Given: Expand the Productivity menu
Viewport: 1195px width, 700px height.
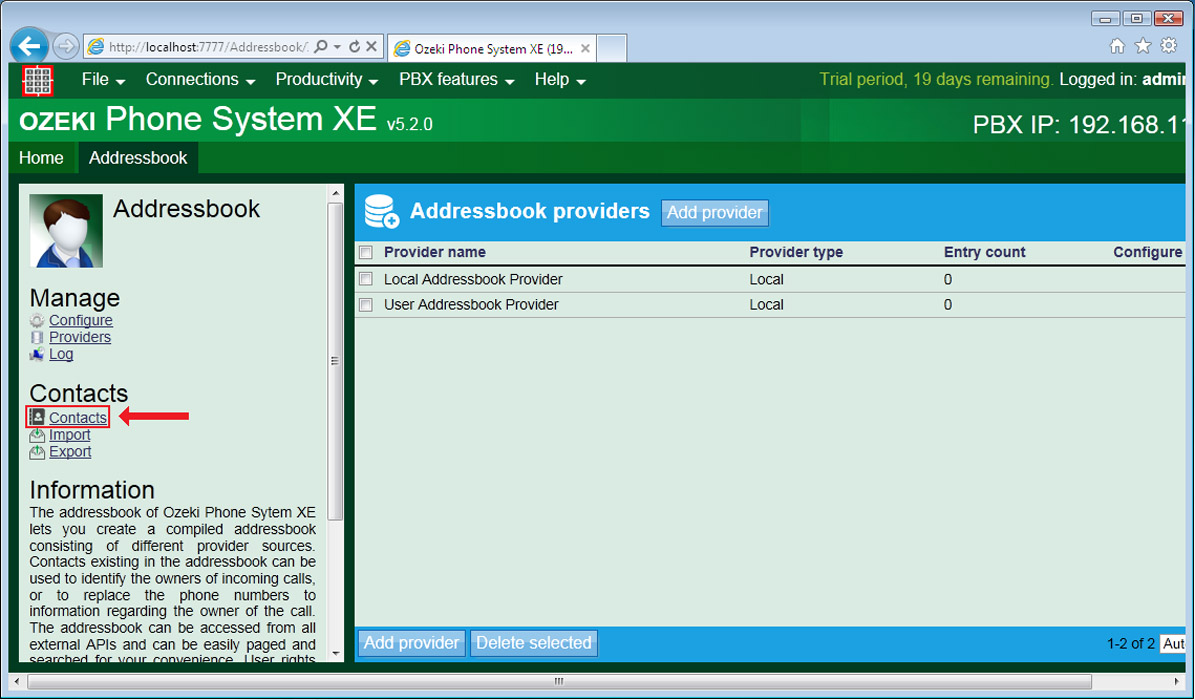Looking at the screenshot, I should pos(327,79).
